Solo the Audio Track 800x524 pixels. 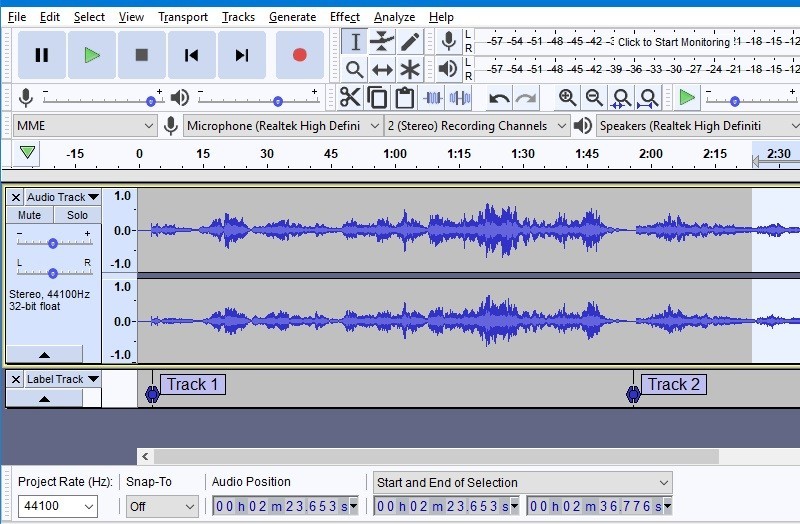tap(77, 215)
